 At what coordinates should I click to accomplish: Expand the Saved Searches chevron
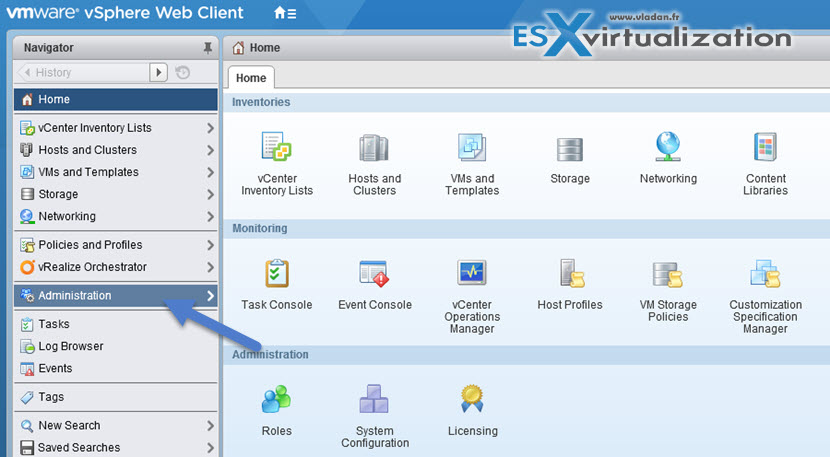[210, 448]
